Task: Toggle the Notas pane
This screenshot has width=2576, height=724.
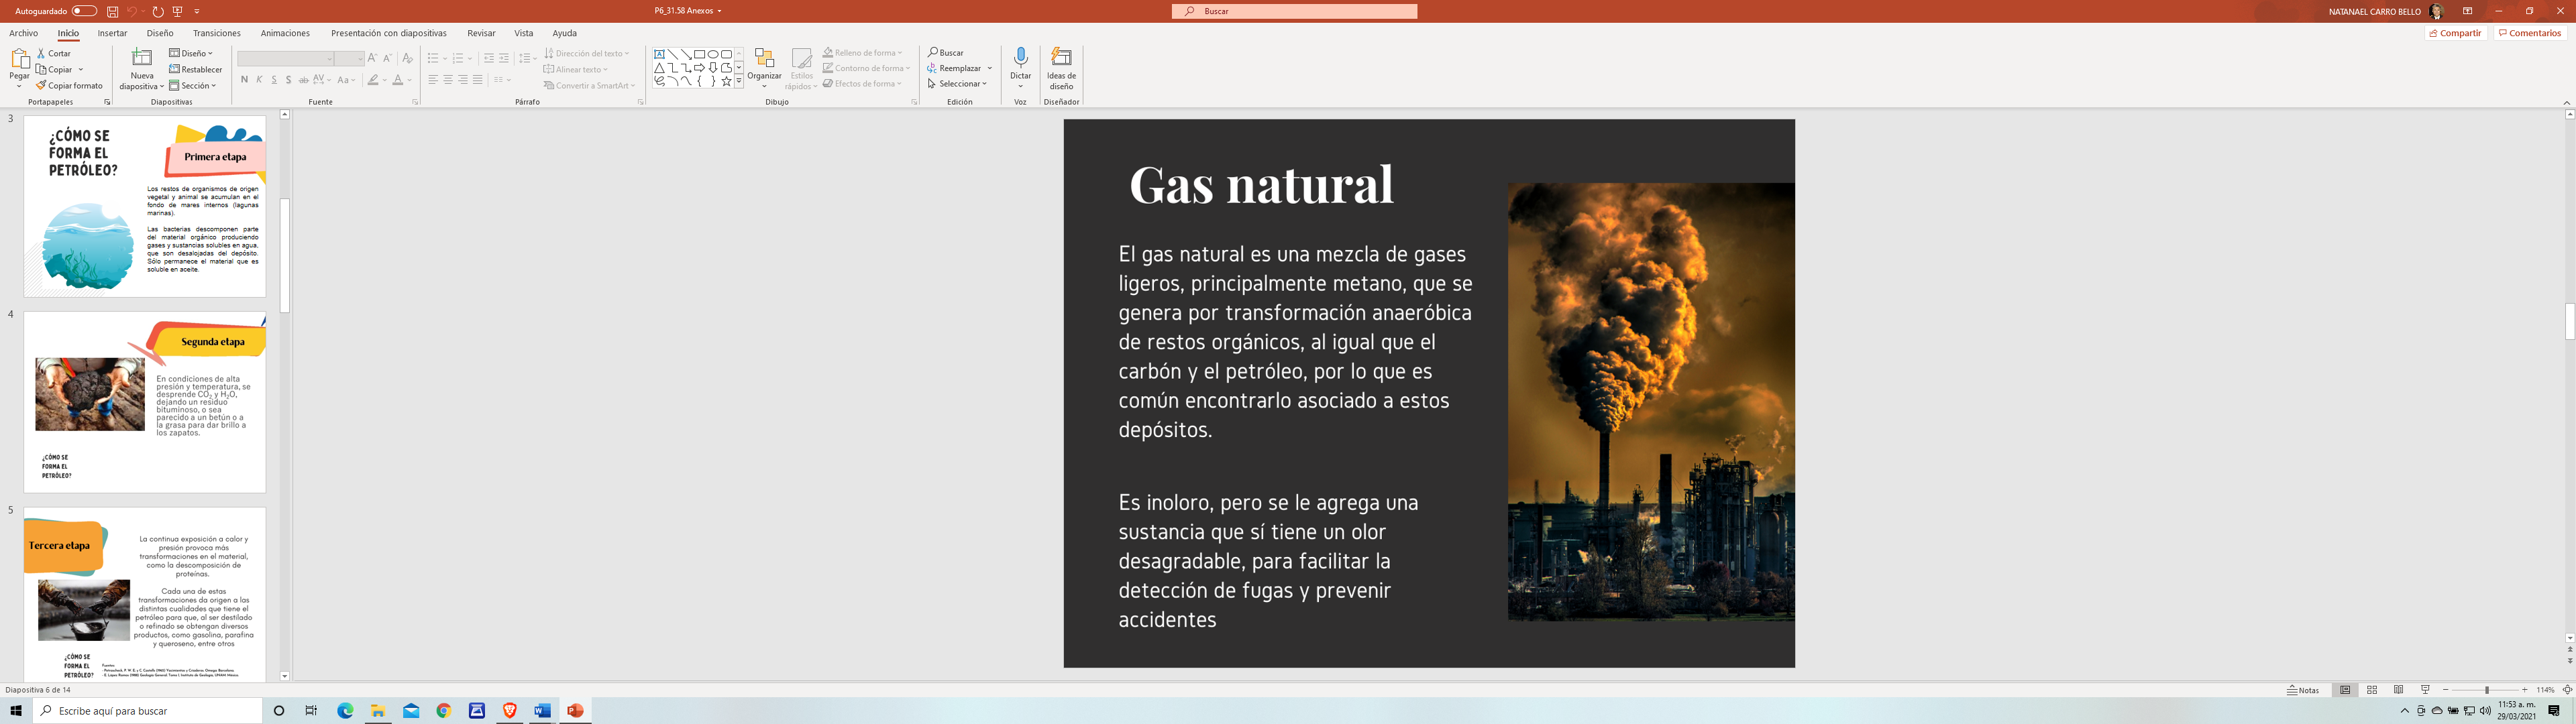Action: coord(2303,690)
